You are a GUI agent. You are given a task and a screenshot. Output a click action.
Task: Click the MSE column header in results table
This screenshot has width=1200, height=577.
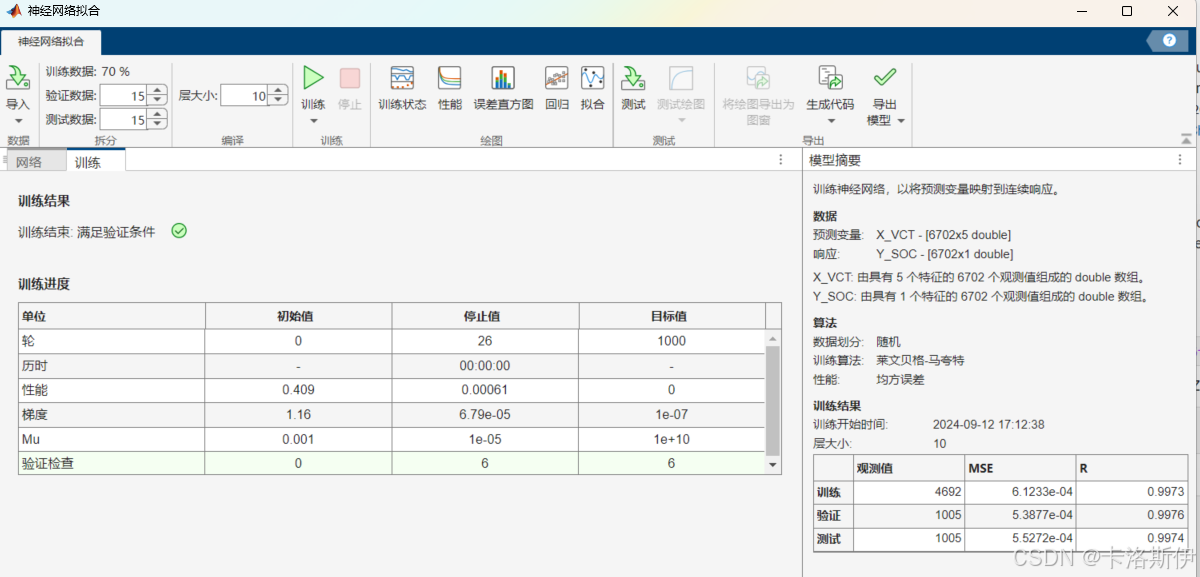(1019, 468)
